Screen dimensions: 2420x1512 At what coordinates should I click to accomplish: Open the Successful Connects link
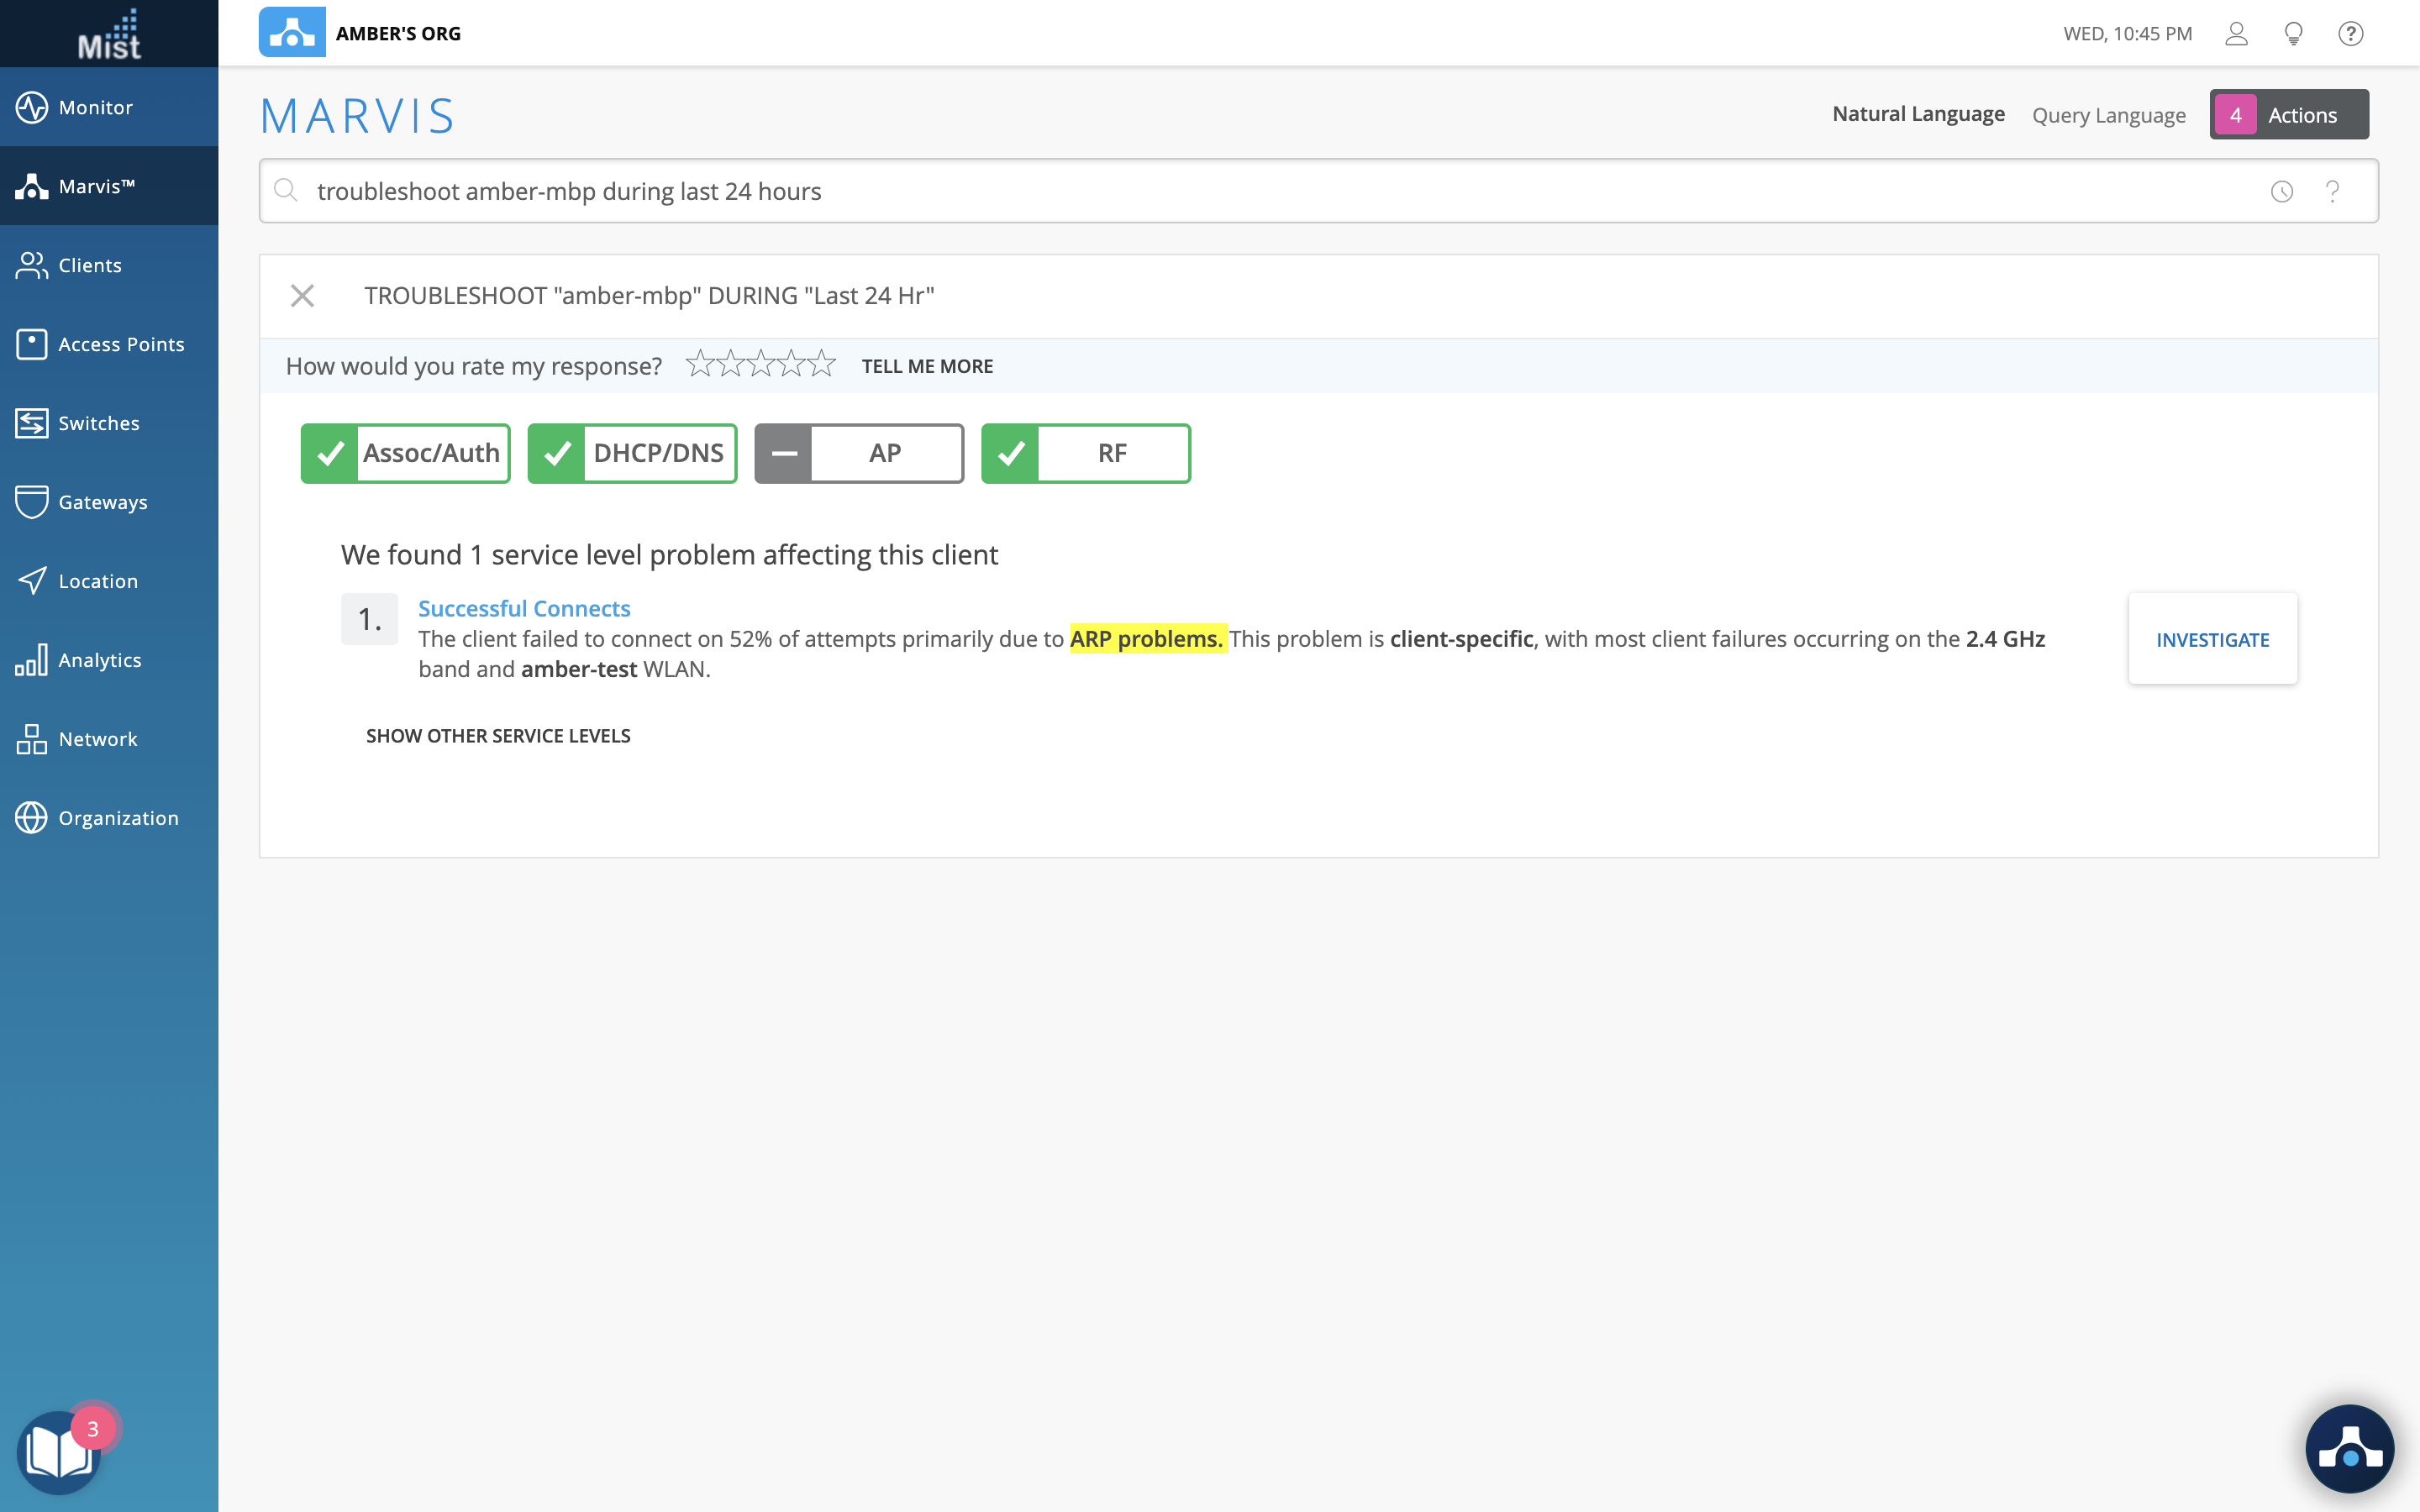524,608
